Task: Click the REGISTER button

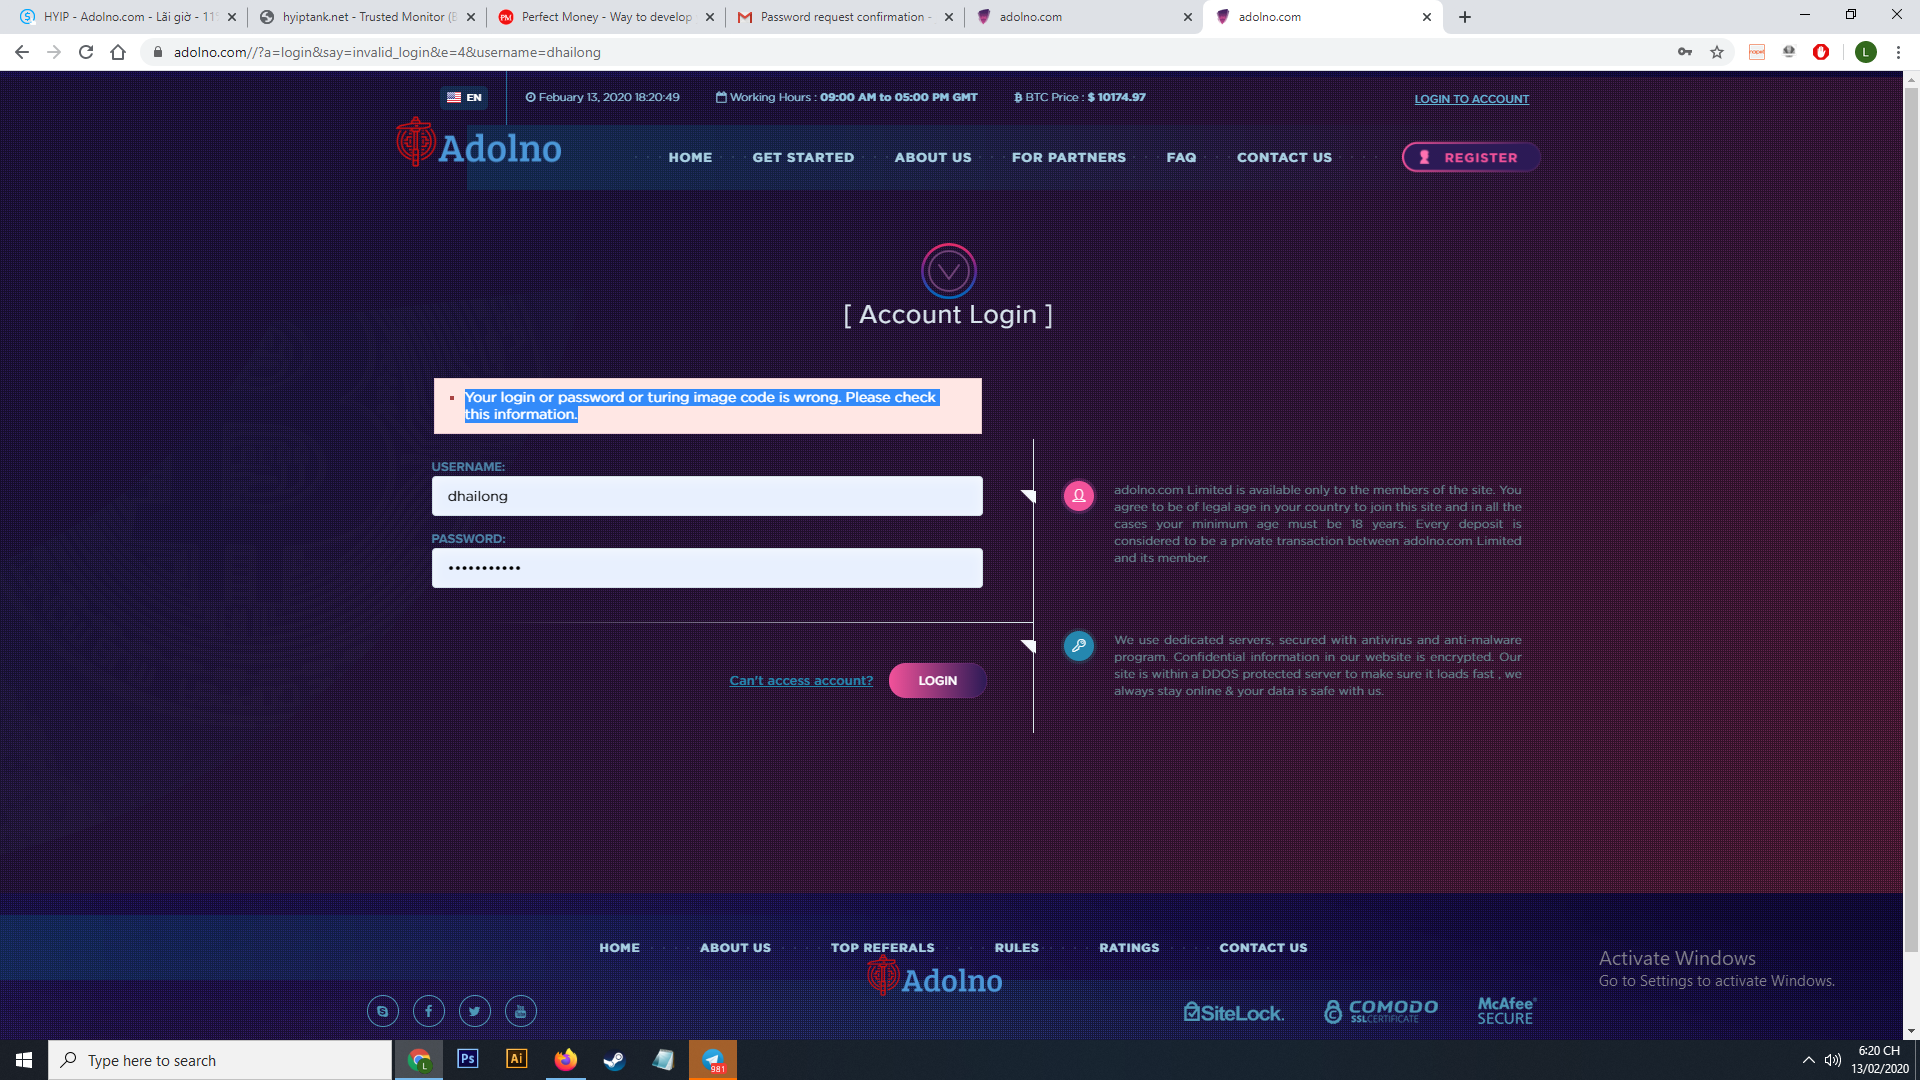Action: click(x=1470, y=157)
